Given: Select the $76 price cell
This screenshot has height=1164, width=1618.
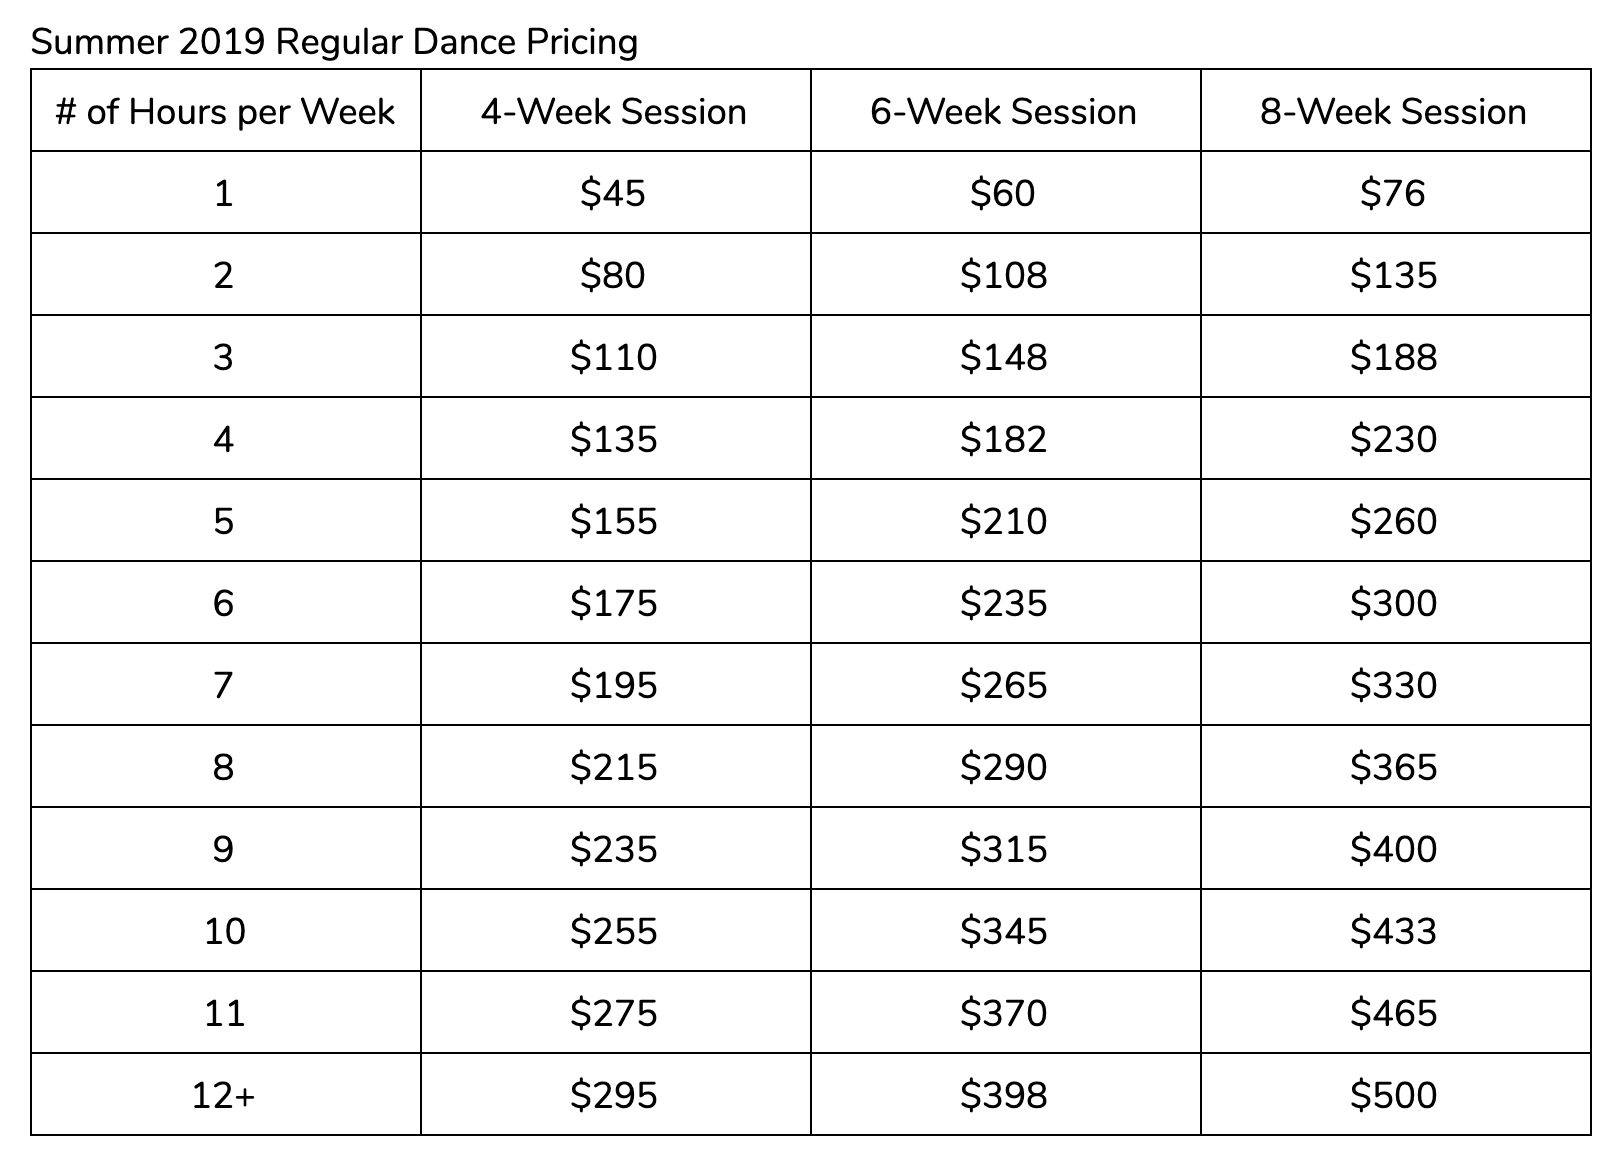Looking at the screenshot, I should [x=1395, y=193].
